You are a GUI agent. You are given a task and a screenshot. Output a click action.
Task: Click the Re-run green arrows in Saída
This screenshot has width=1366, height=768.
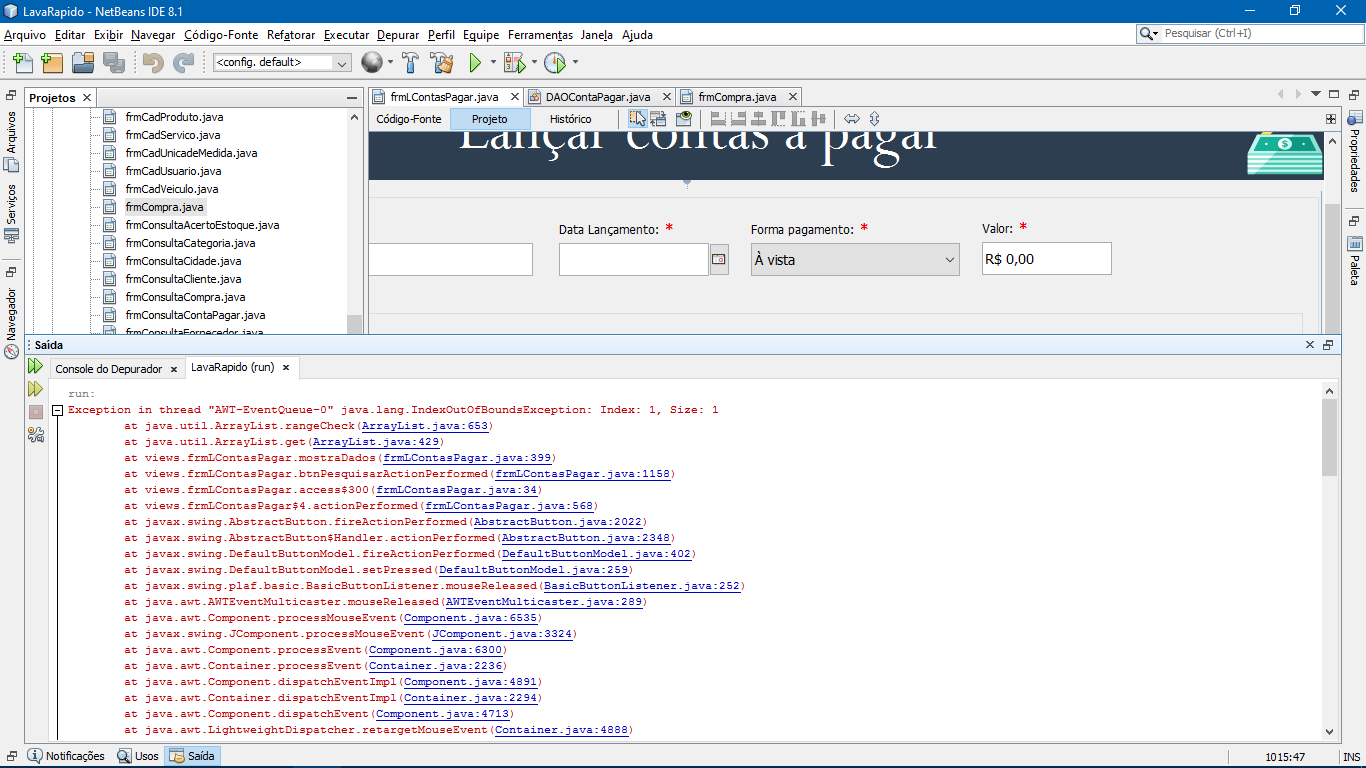[35, 366]
